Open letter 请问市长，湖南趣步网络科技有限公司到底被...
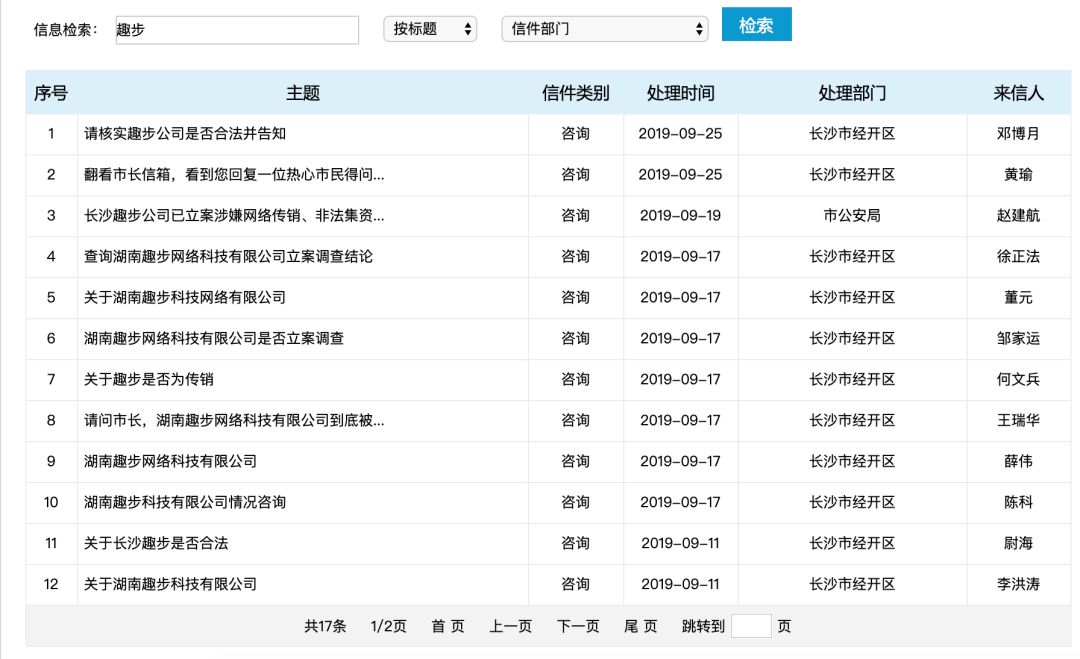1080x659 pixels. click(x=234, y=421)
